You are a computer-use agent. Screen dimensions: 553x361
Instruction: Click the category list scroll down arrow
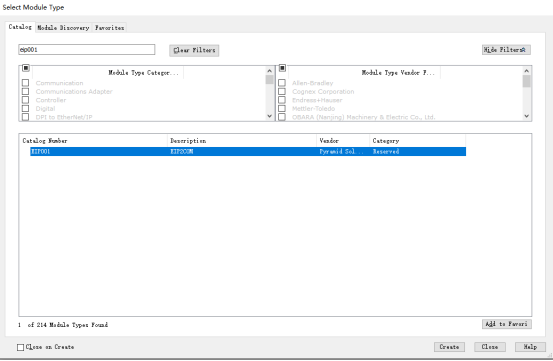tap(270, 116)
